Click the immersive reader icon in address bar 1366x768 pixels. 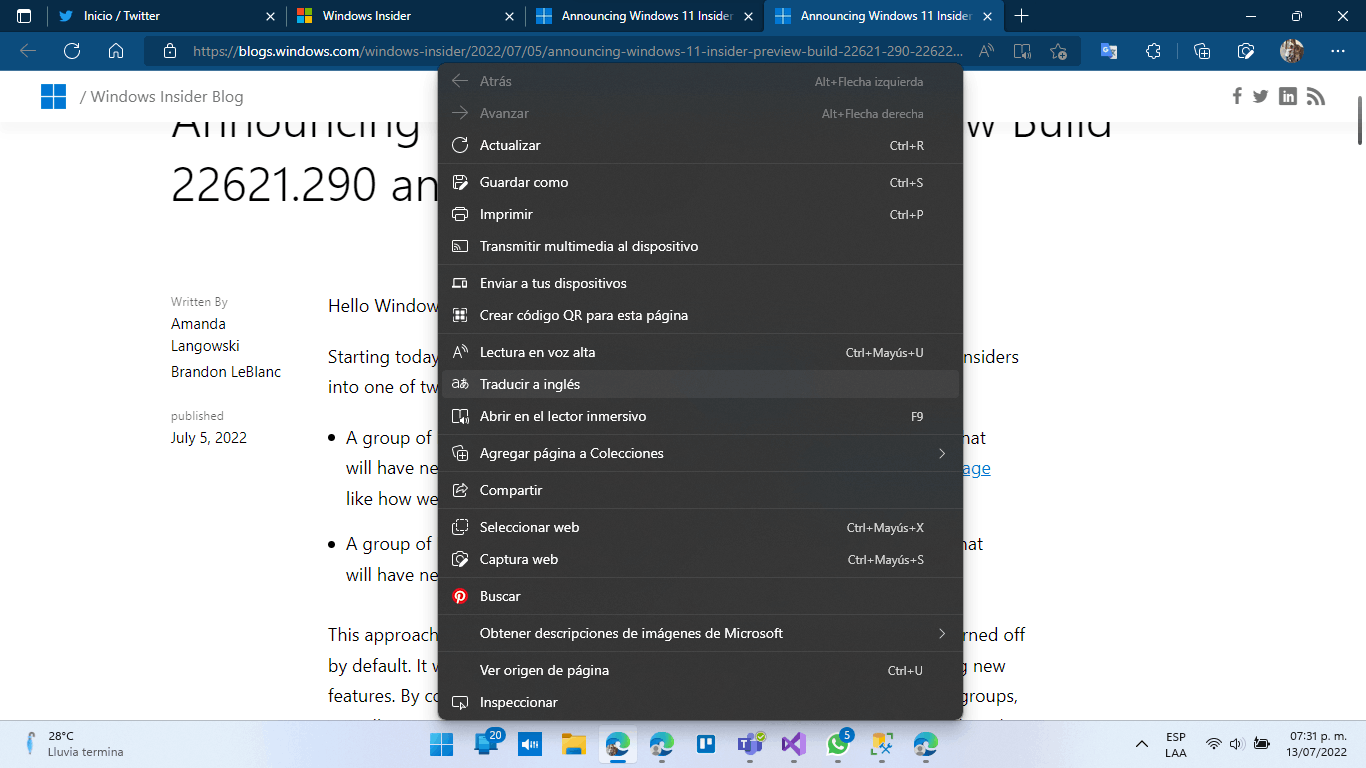tap(1022, 51)
